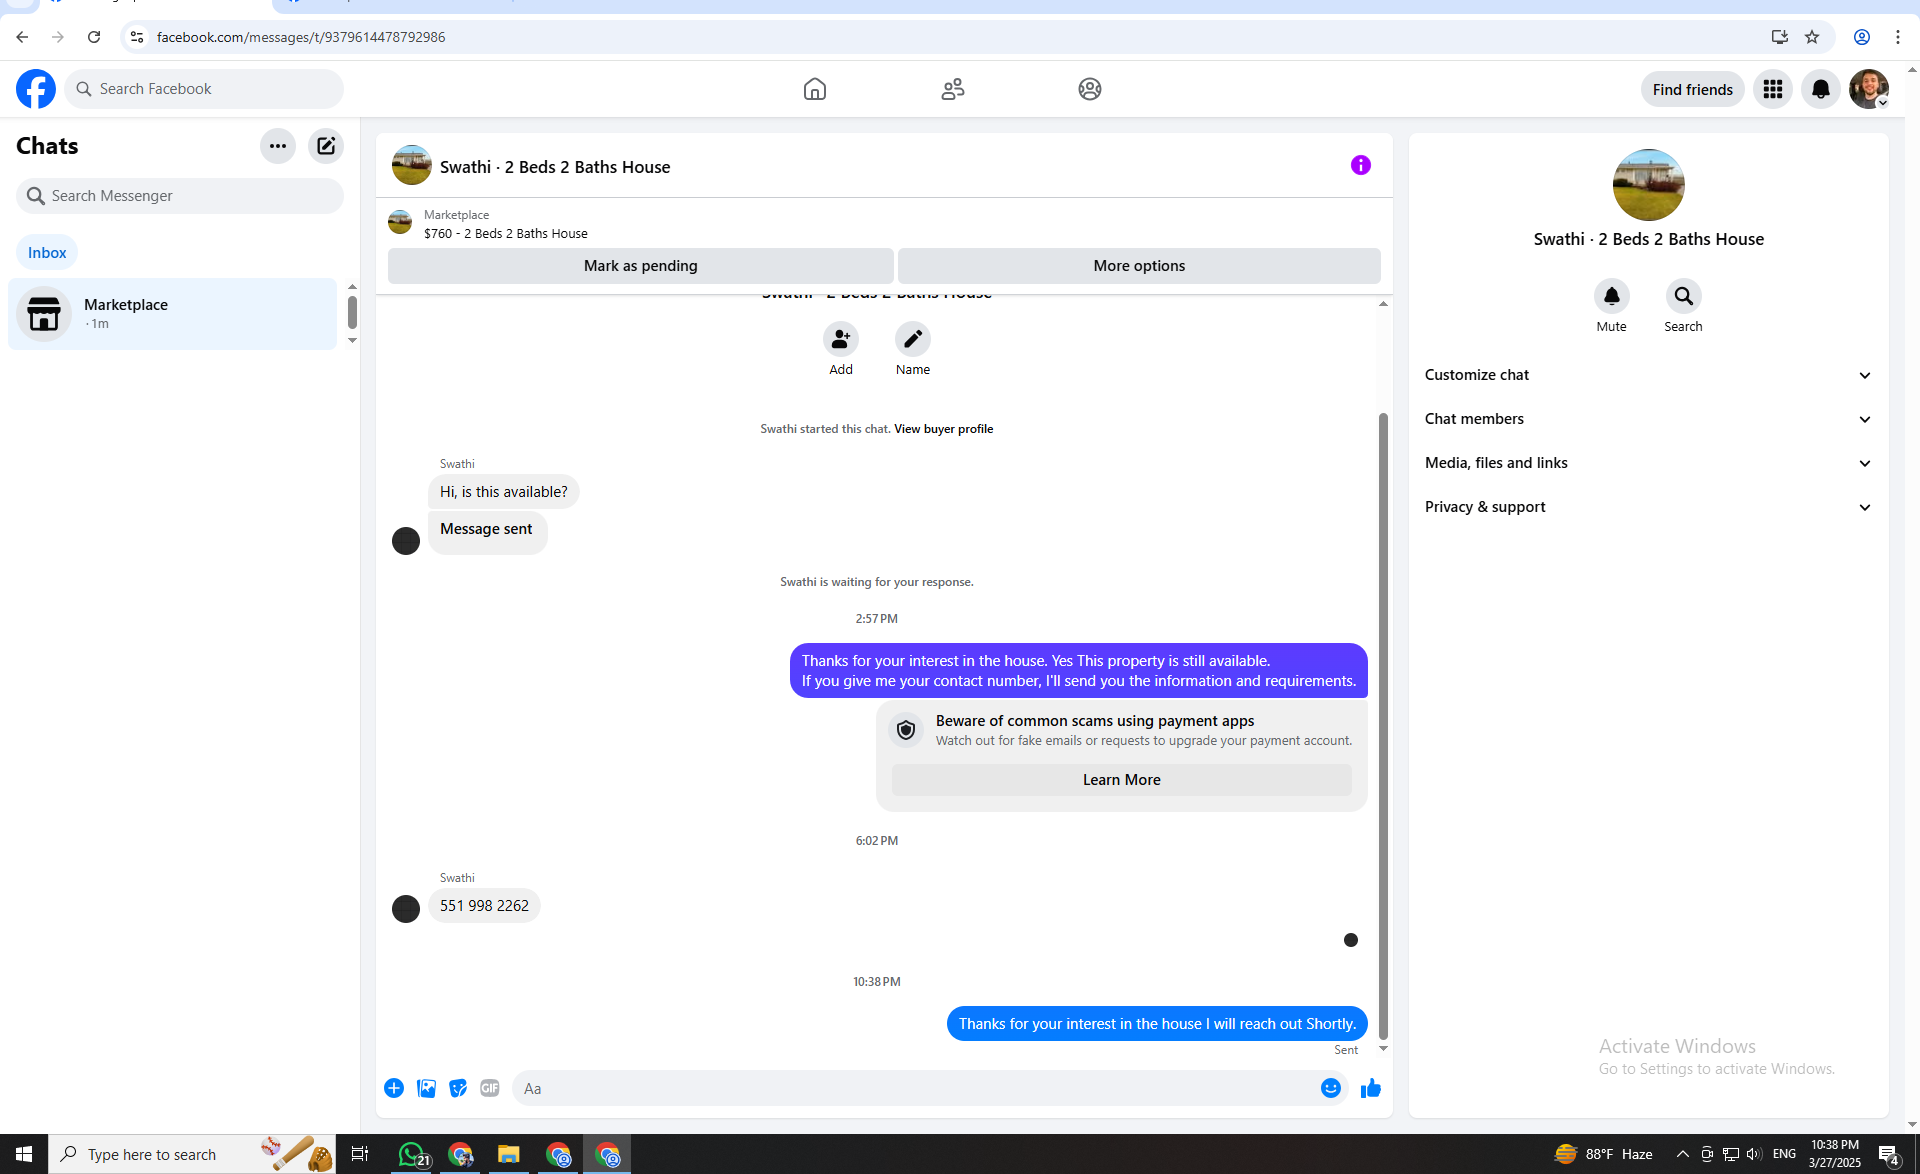
Task: Click the 'Hi, is this available?' message
Action: (504, 492)
